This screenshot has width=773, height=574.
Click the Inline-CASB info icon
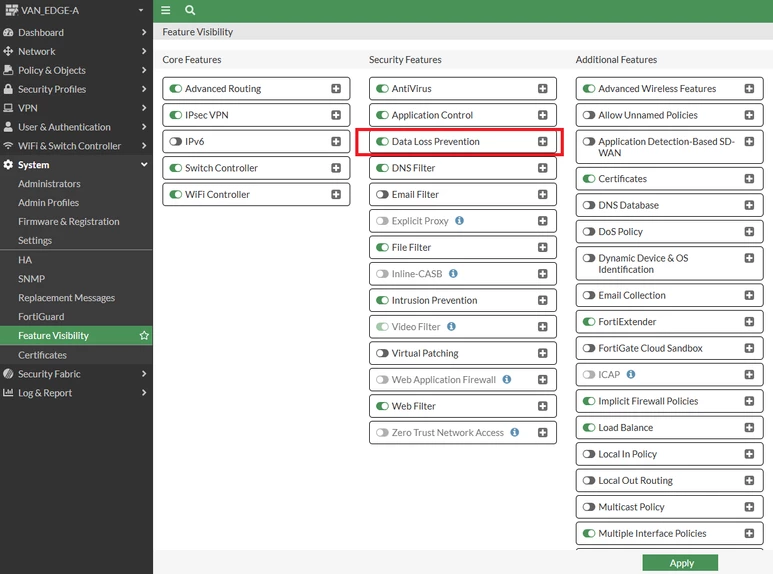tap(453, 273)
